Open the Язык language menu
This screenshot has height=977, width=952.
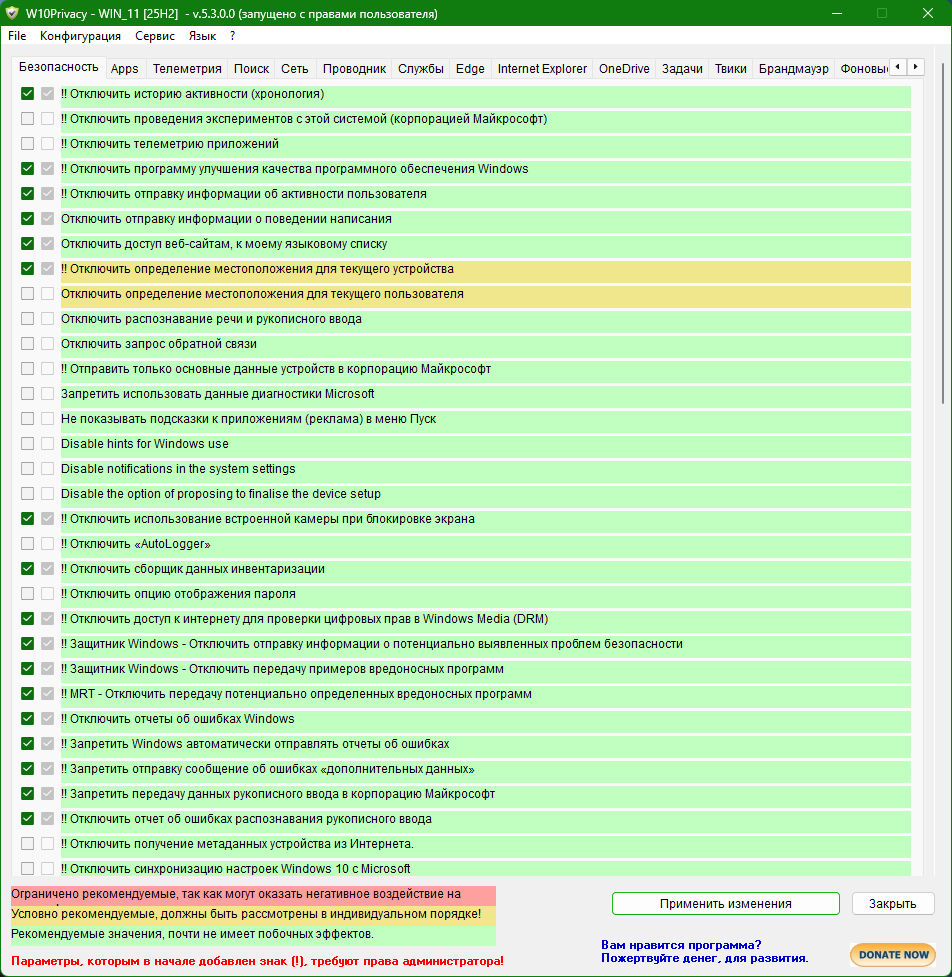(202, 36)
